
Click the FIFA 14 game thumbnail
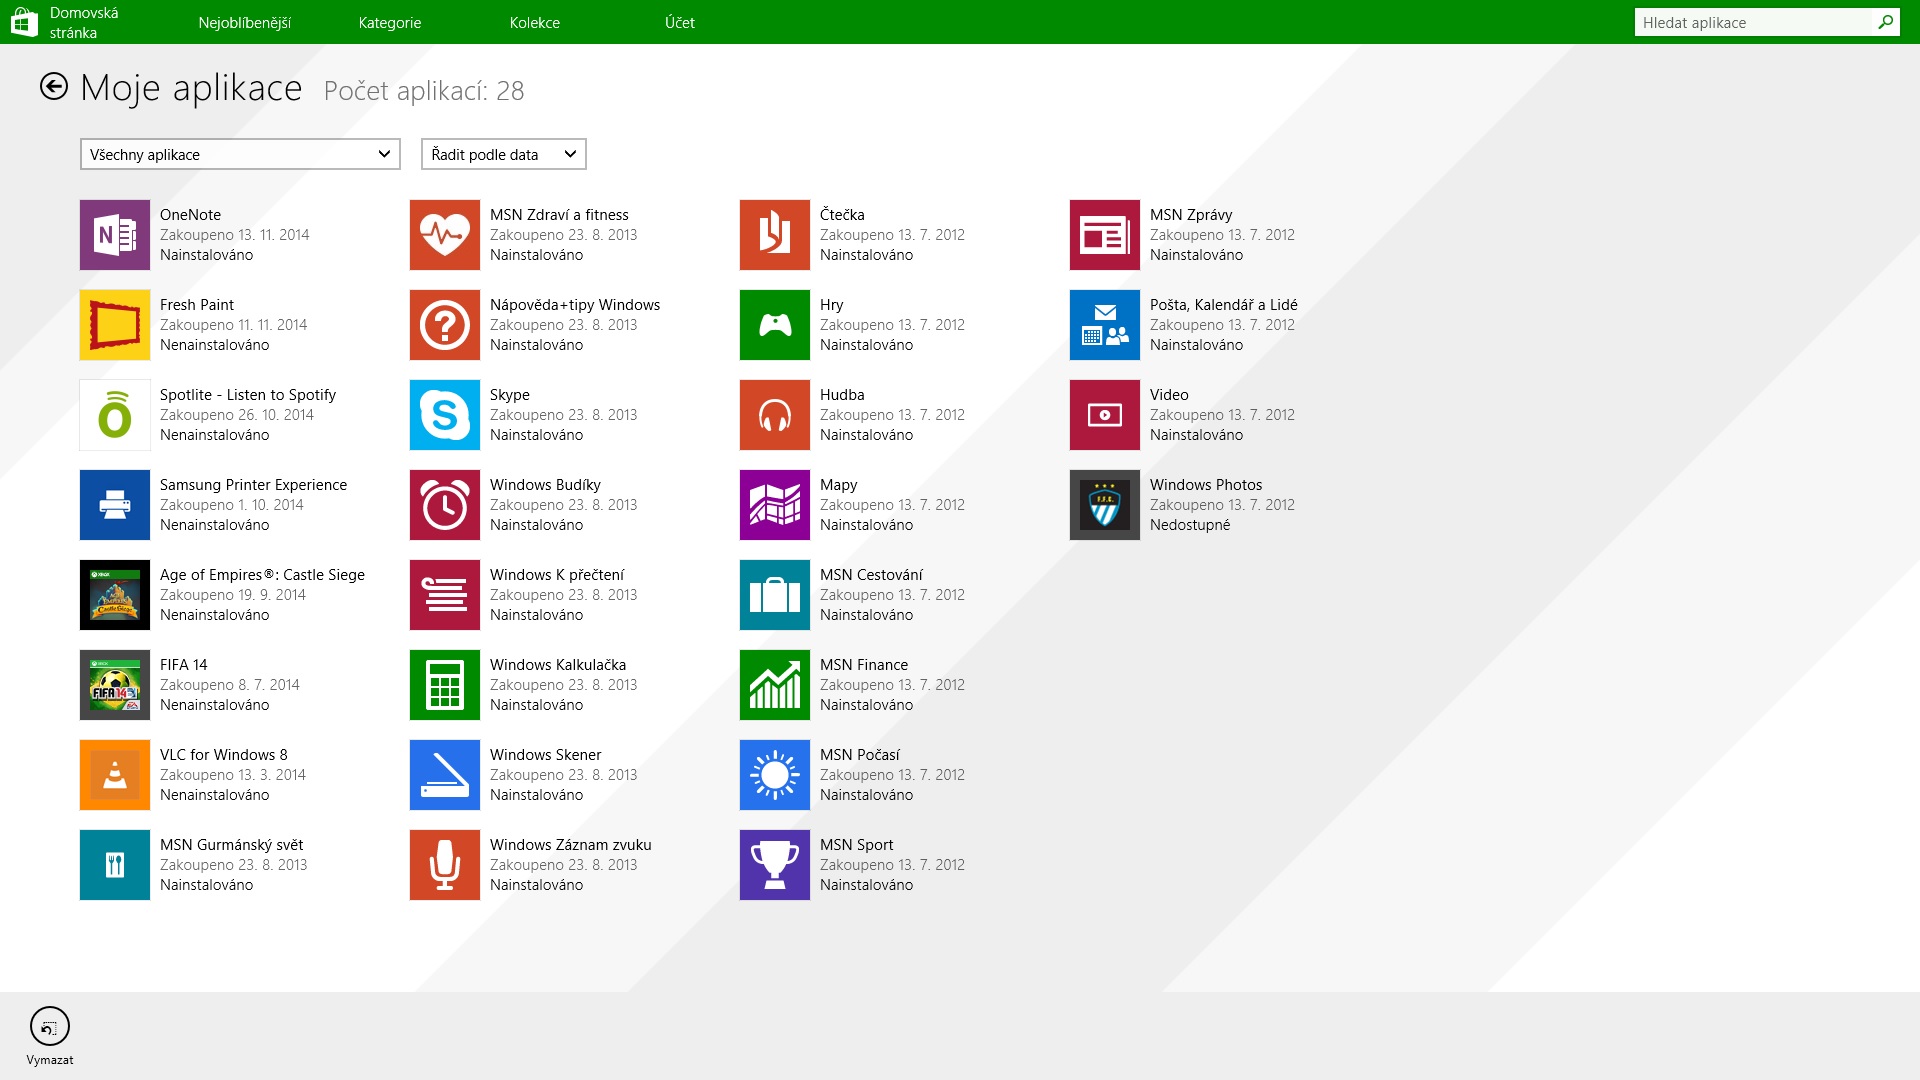pyautogui.click(x=115, y=685)
